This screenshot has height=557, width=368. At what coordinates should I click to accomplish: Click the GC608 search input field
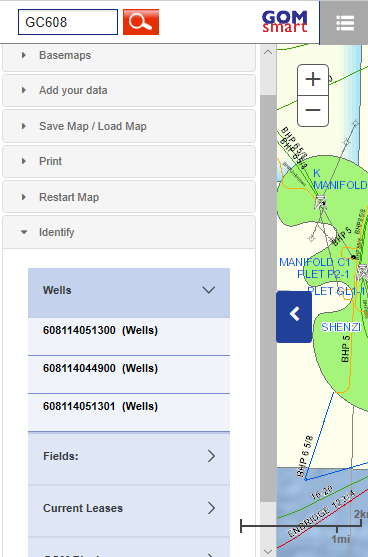[x=68, y=22]
